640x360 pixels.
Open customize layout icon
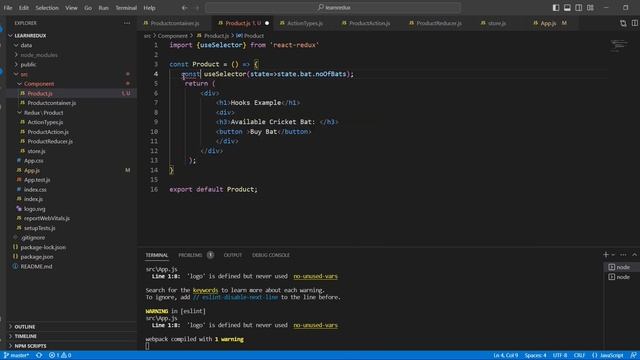coord(590,7)
